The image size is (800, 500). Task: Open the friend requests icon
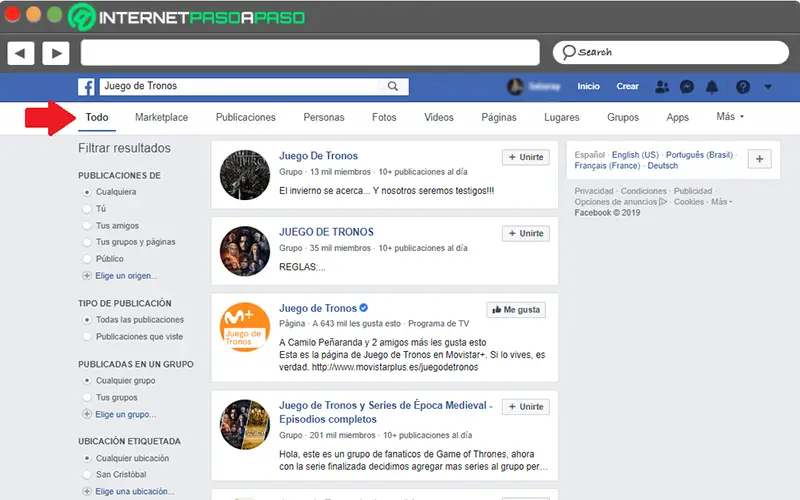(662, 87)
